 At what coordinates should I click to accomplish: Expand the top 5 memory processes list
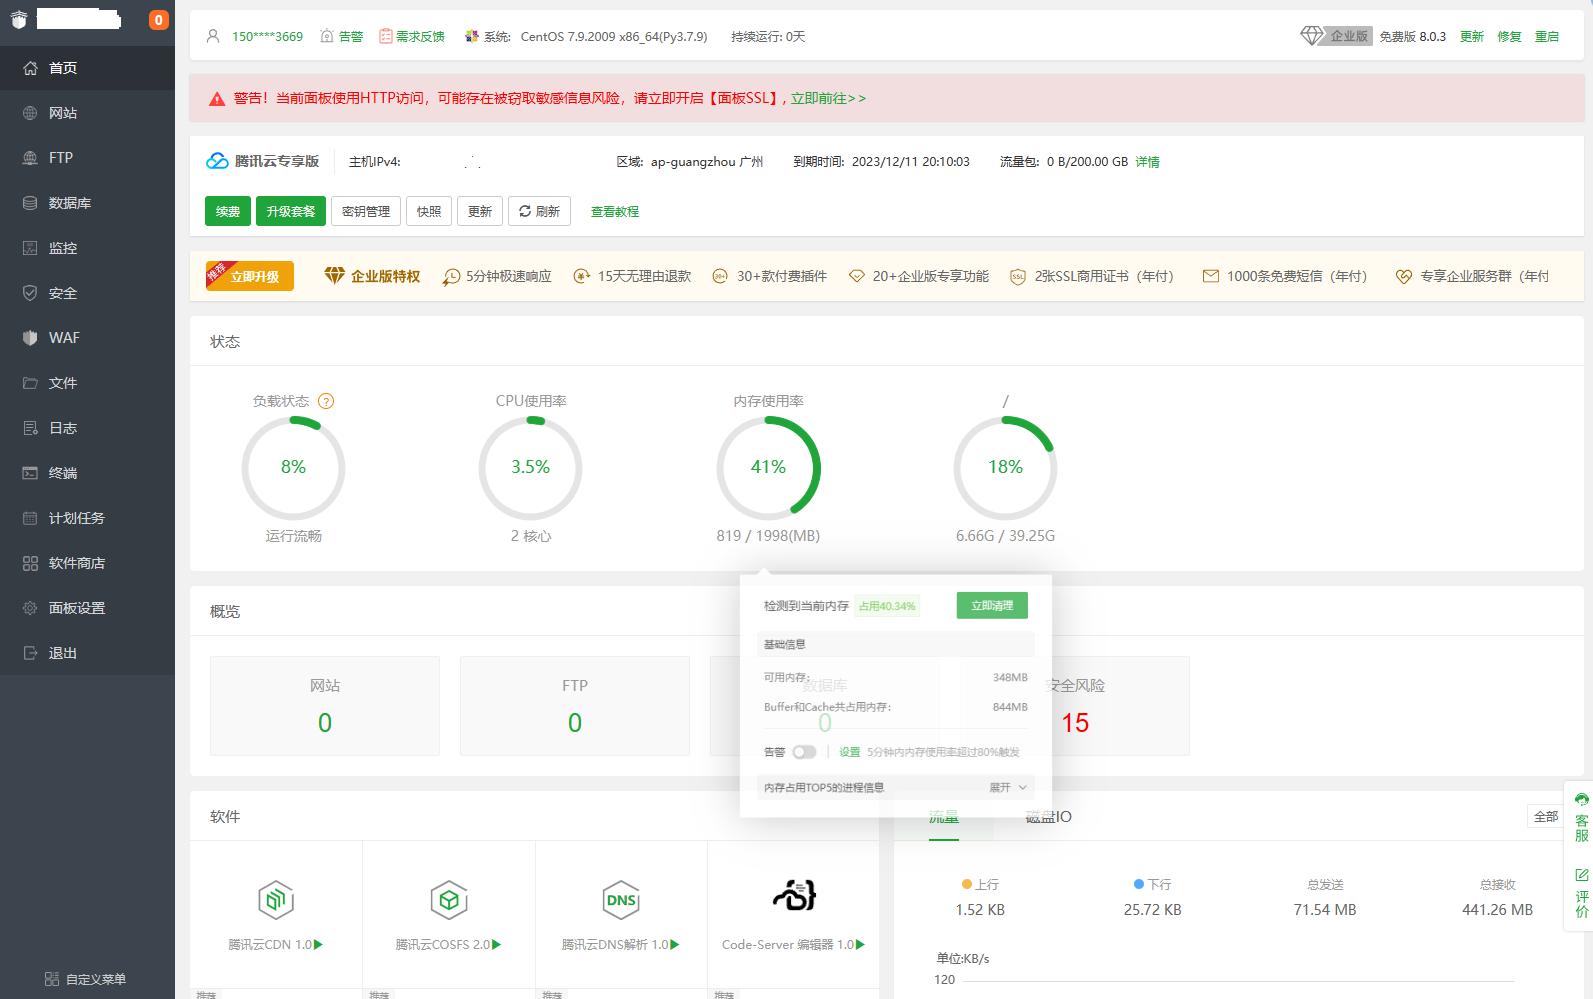click(x=1008, y=788)
